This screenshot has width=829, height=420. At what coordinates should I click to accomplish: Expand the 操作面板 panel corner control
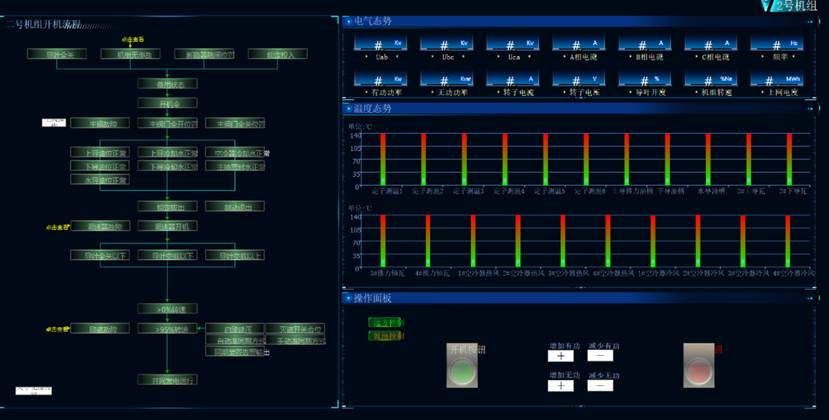pyautogui.click(x=810, y=298)
